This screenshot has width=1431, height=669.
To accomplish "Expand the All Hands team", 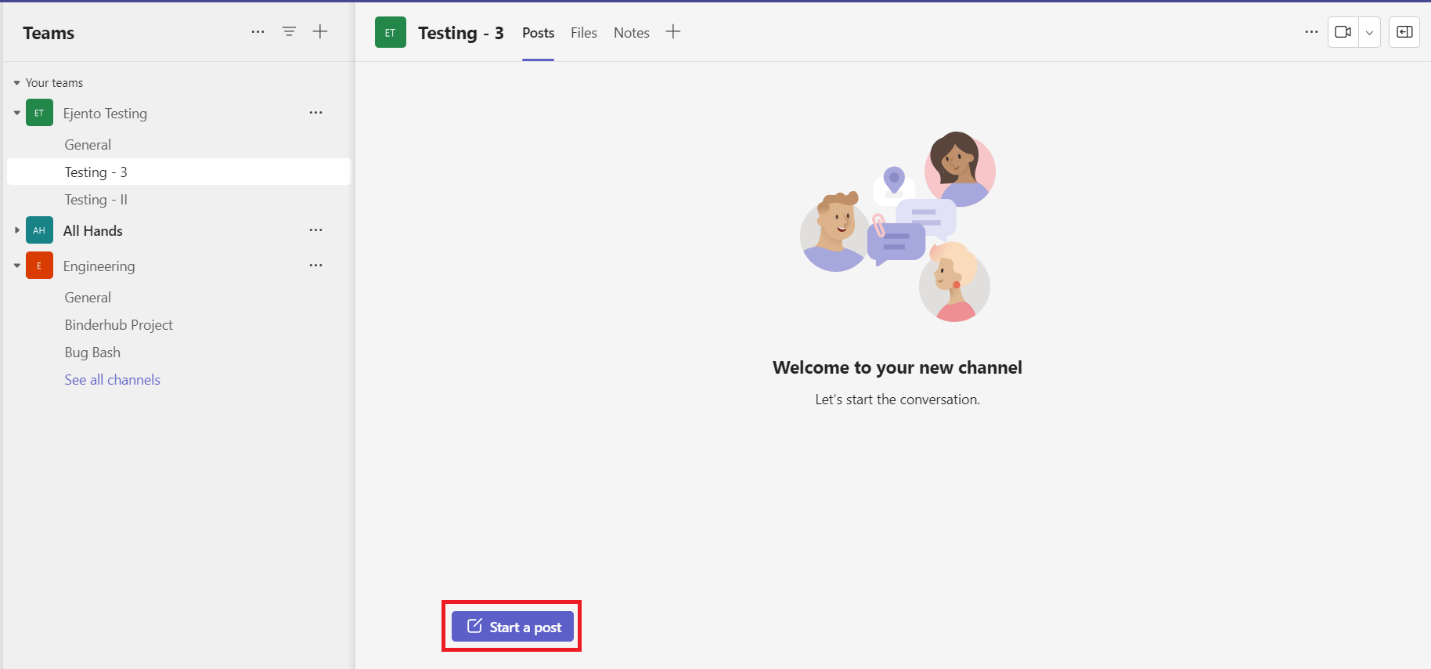I will point(17,231).
